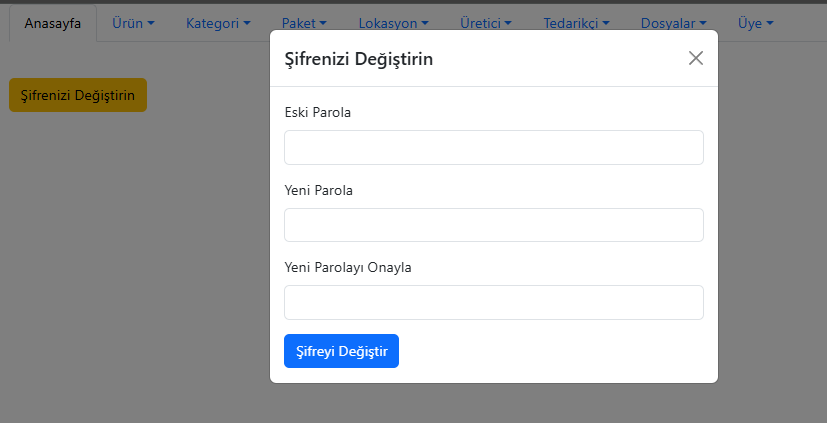Click the Eski Parola label text

coord(317,112)
